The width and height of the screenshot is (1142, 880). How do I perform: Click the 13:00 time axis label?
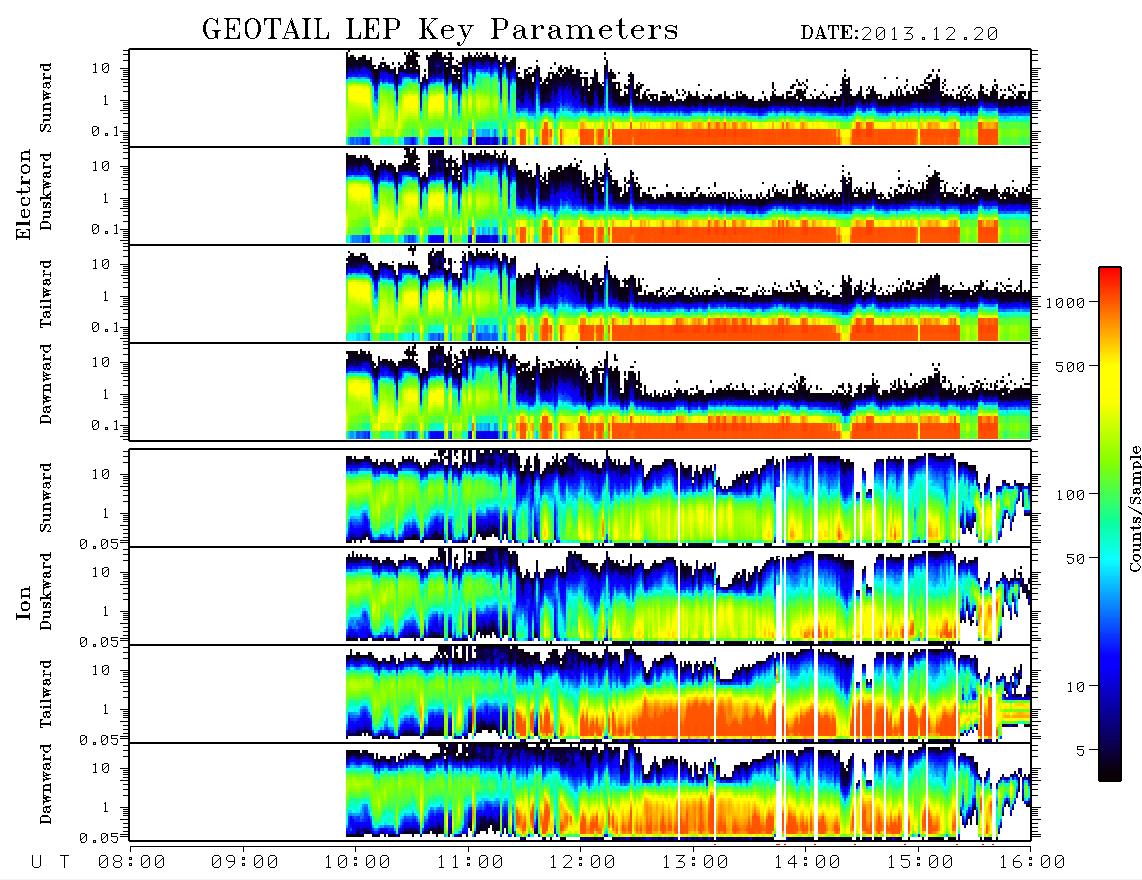click(695, 862)
